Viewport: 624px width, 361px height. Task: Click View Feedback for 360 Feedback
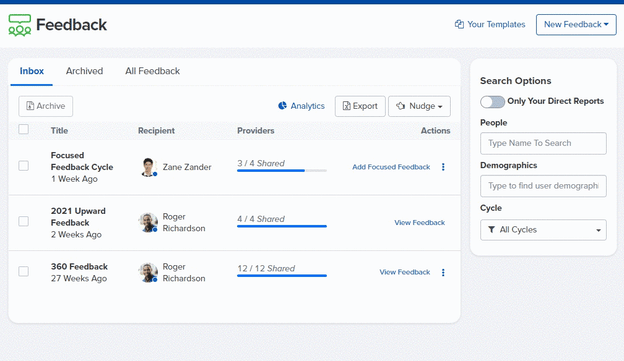(x=405, y=272)
